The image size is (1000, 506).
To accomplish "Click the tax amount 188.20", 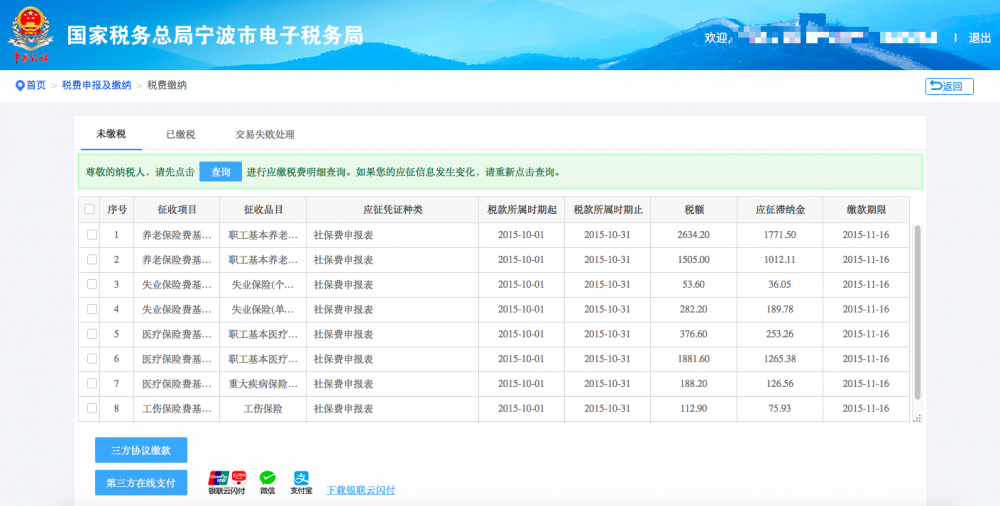I will pos(694,383).
